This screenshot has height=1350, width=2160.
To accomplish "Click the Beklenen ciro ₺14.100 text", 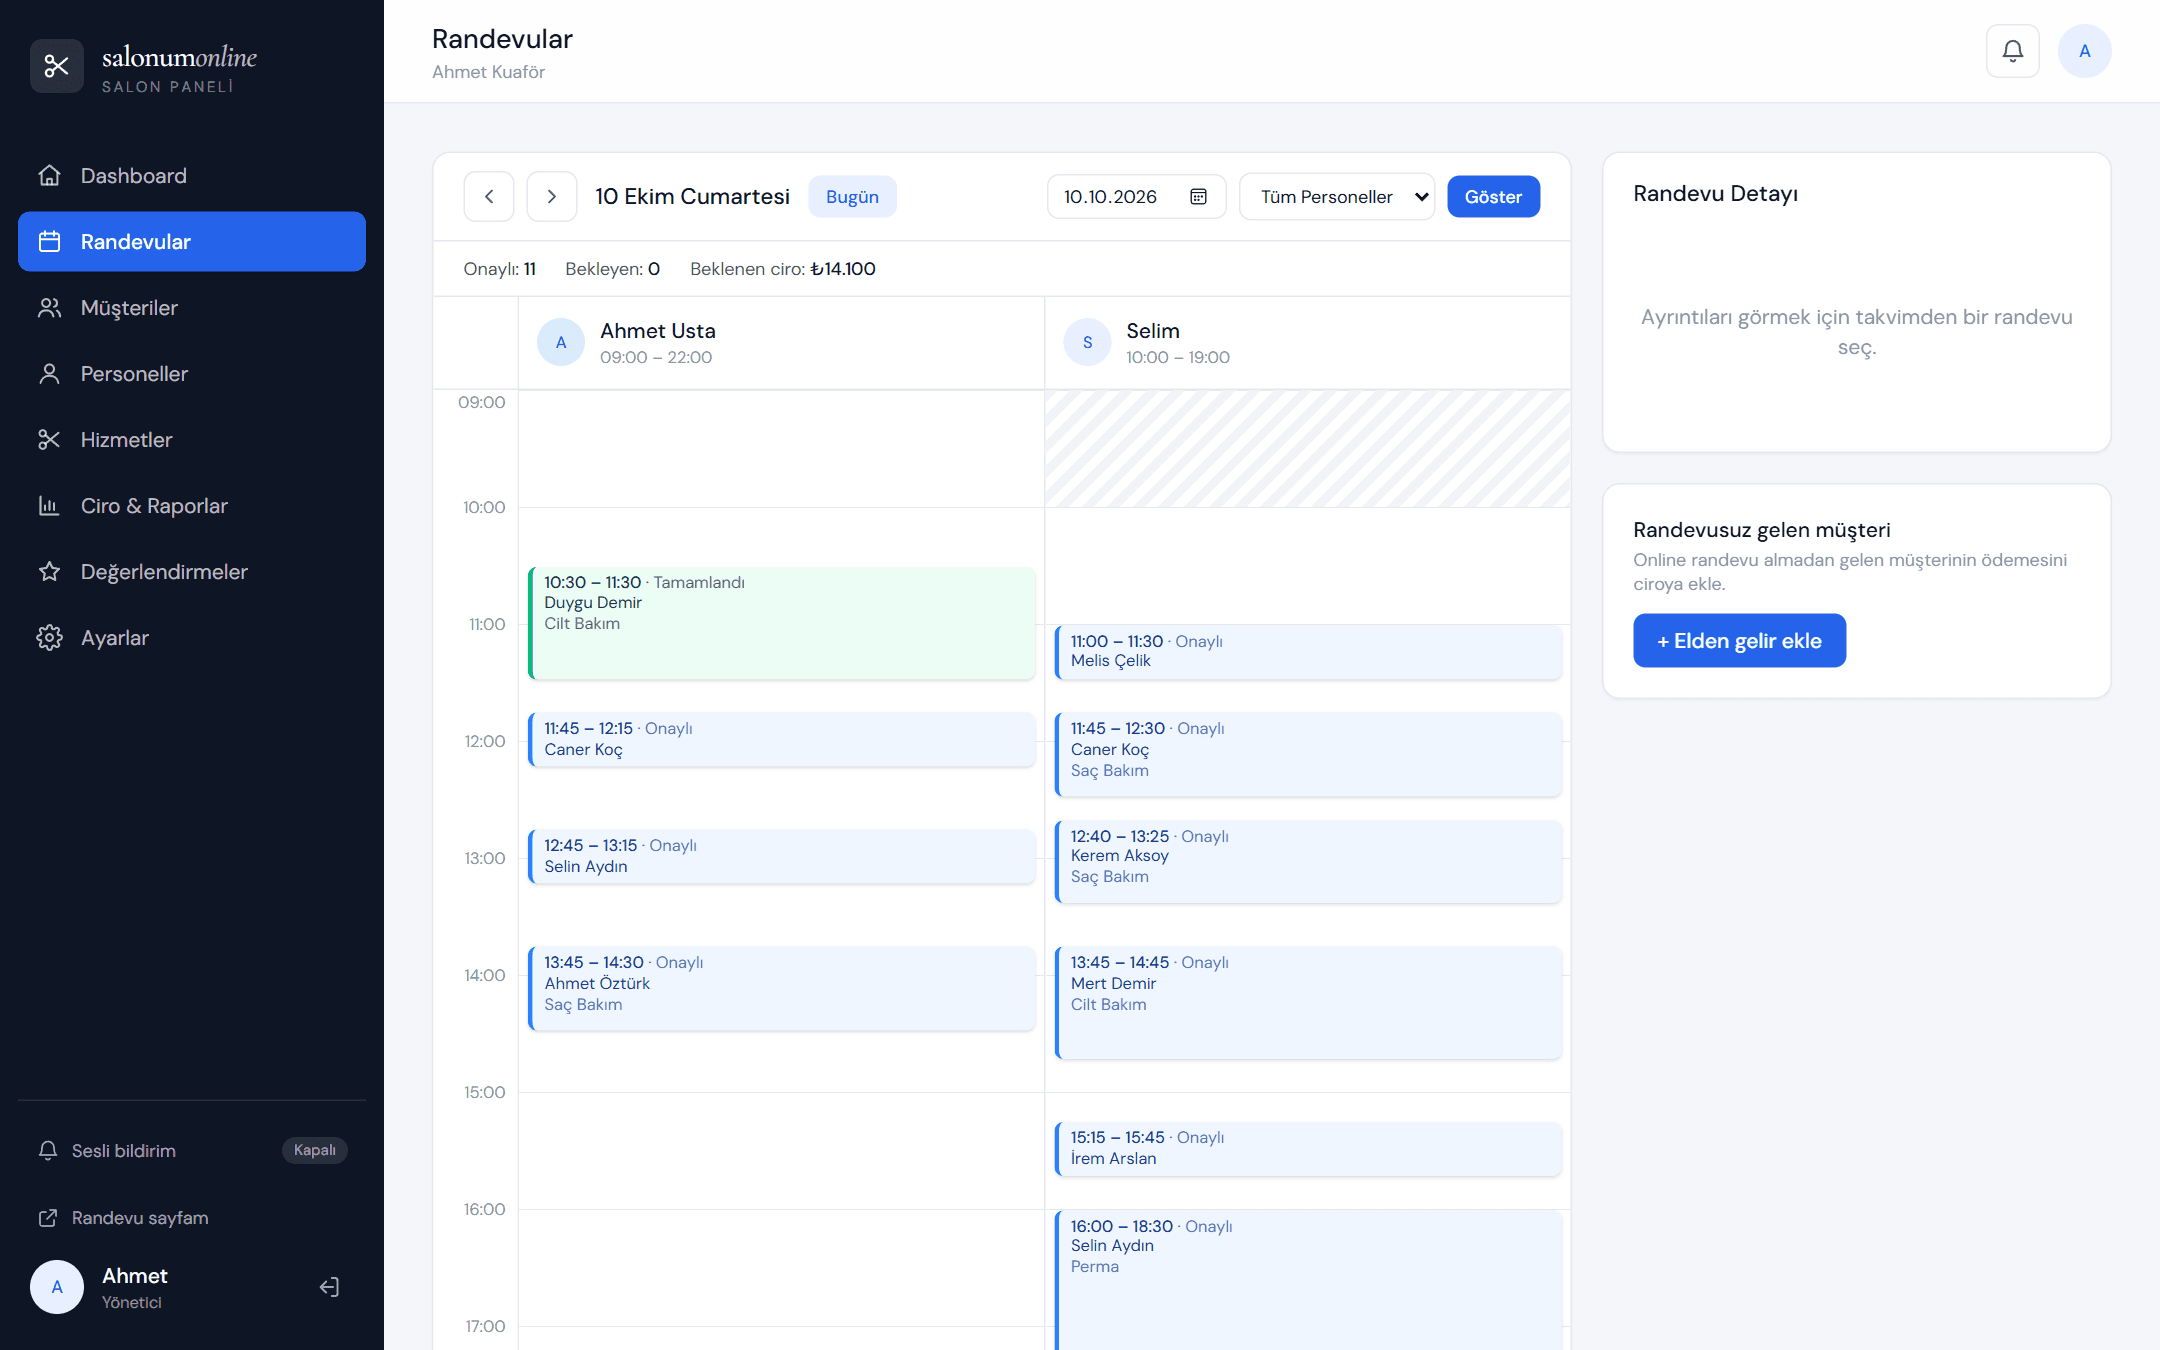I will coord(783,269).
